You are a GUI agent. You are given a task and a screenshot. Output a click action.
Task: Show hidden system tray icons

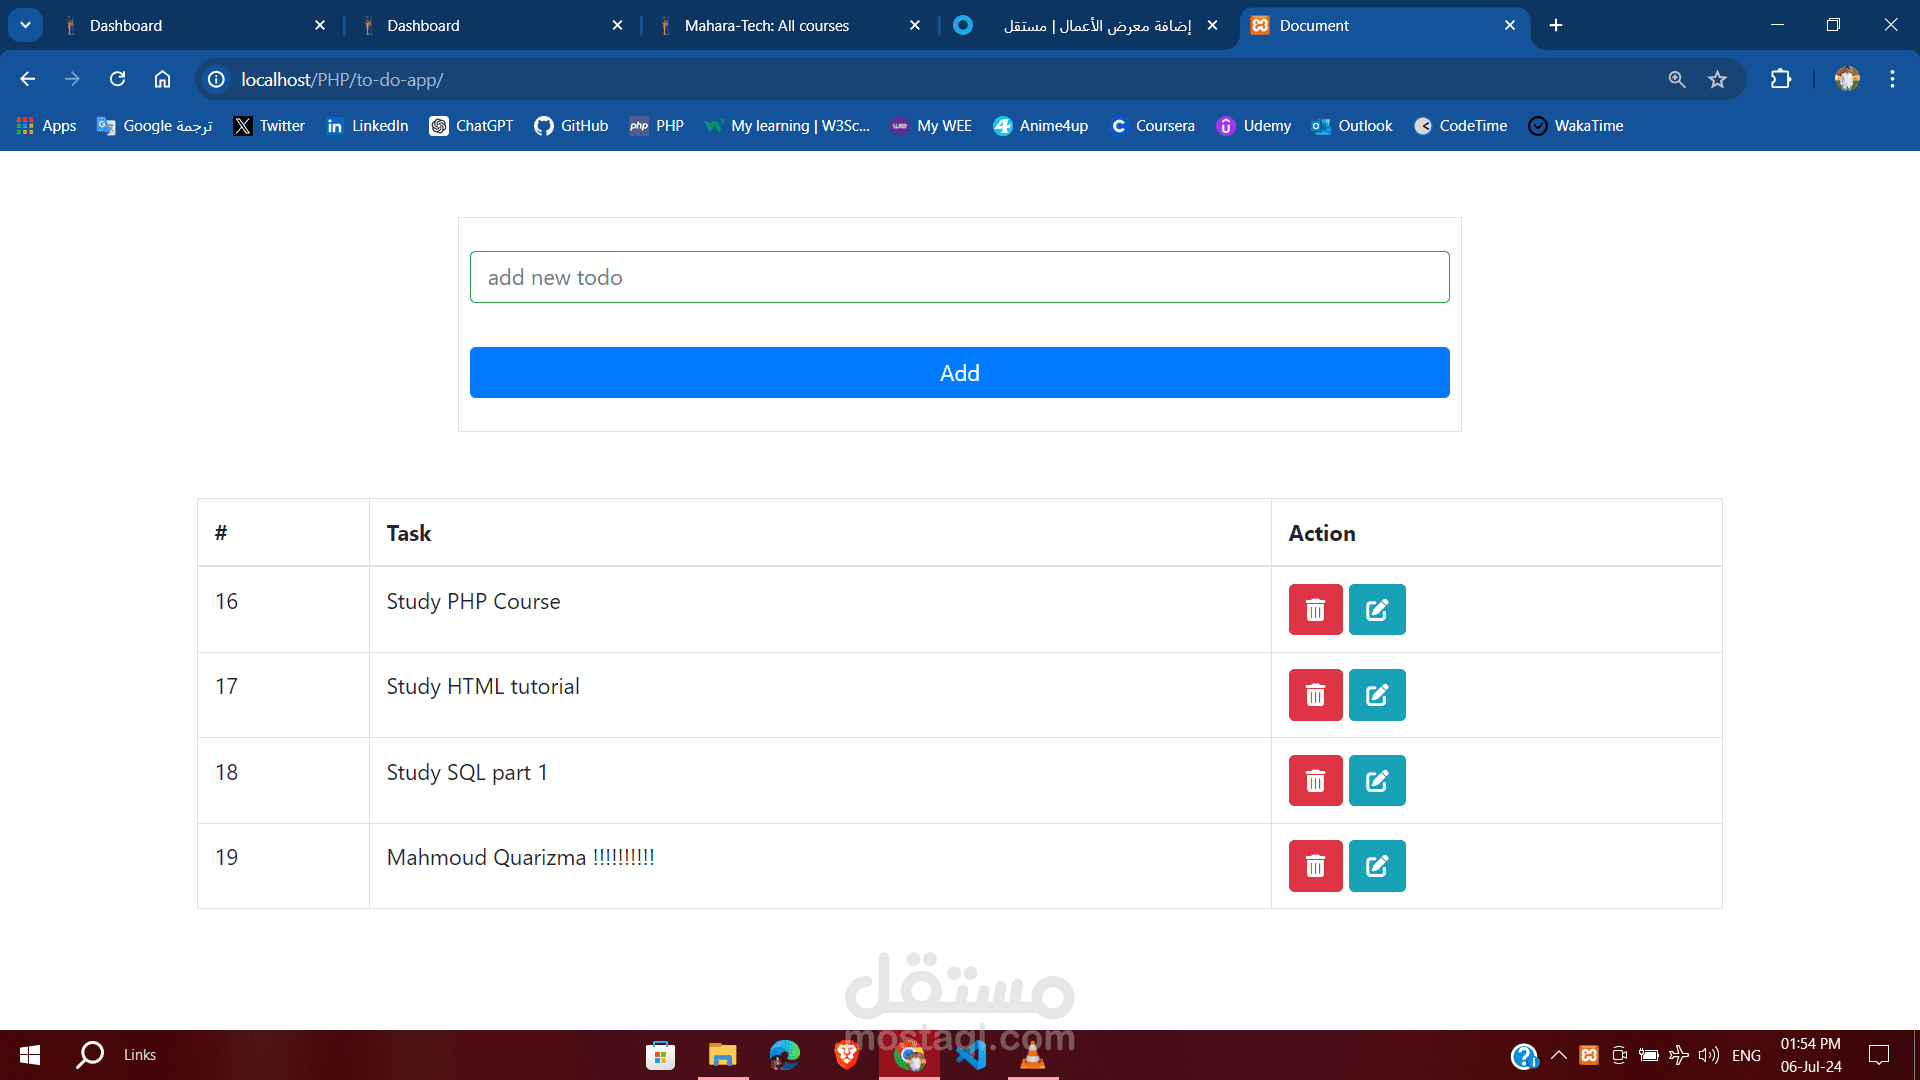pos(1558,1055)
